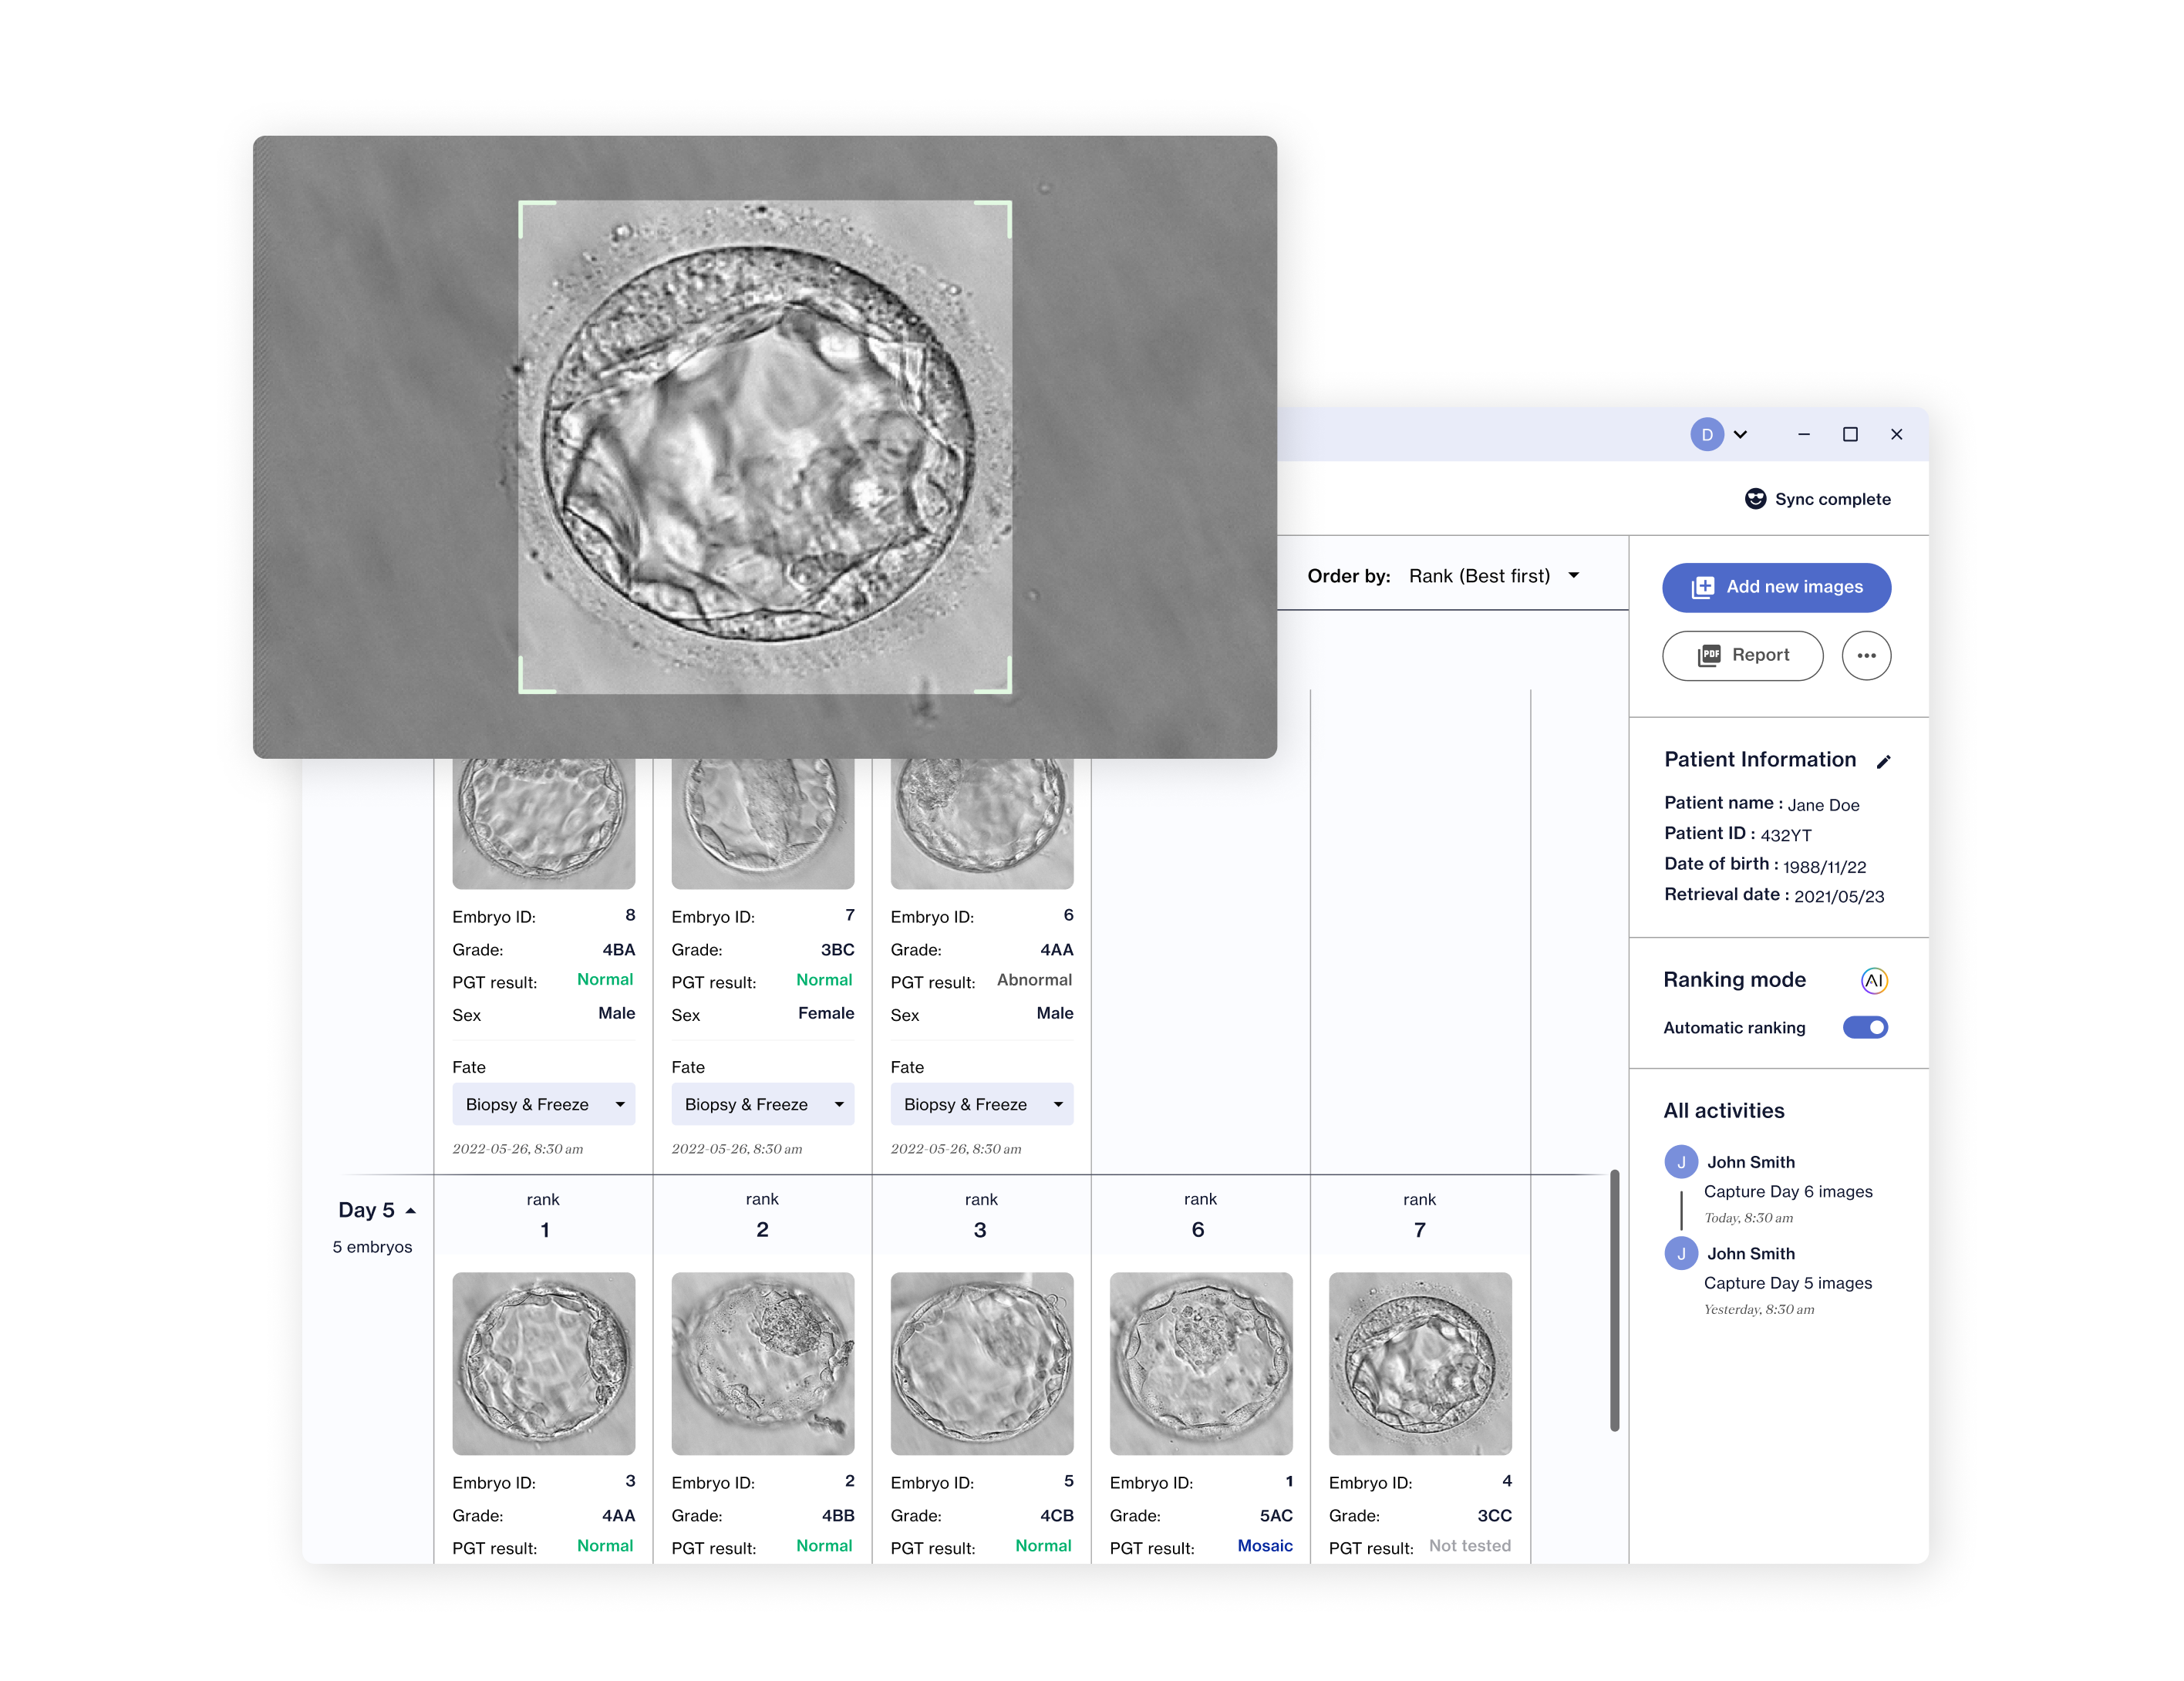Edit Patient Information with pencil icon
Image resolution: width=2184 pixels, height=1681 pixels.
point(1883,762)
